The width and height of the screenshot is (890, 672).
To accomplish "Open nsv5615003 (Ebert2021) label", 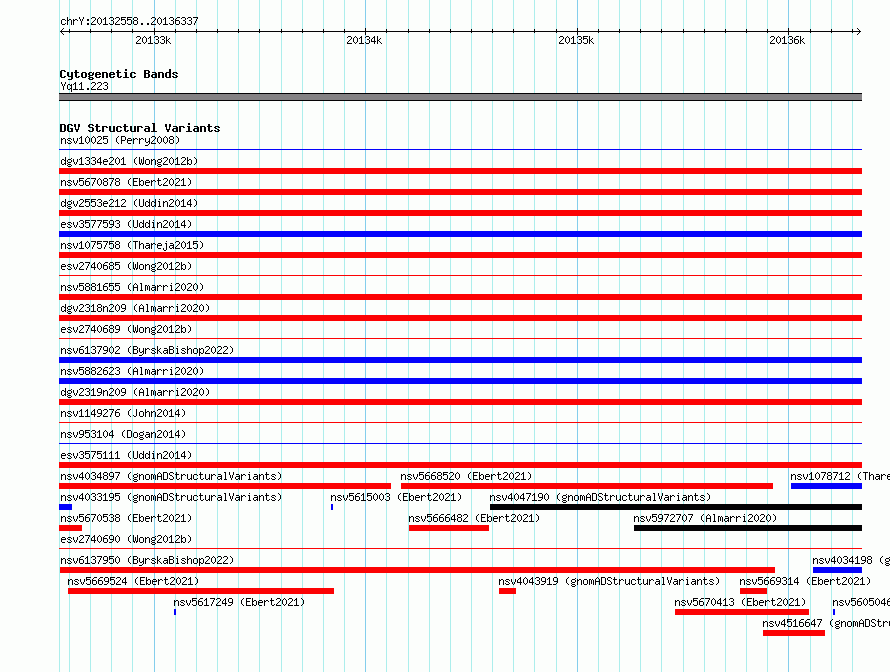I will click(396, 497).
